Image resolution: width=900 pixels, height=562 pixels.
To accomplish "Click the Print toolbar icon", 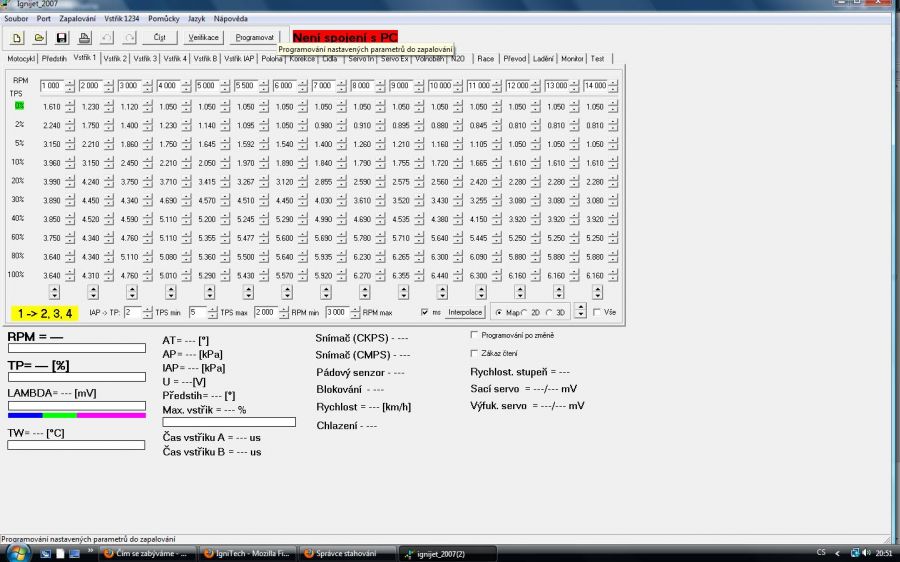I will pyautogui.click(x=84, y=38).
